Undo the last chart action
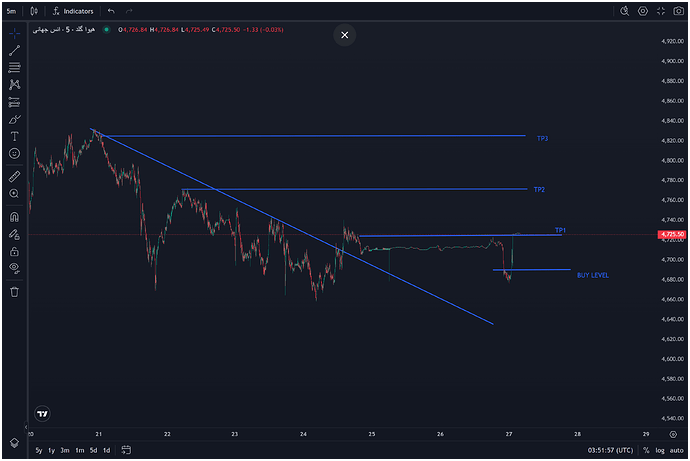 tap(111, 11)
